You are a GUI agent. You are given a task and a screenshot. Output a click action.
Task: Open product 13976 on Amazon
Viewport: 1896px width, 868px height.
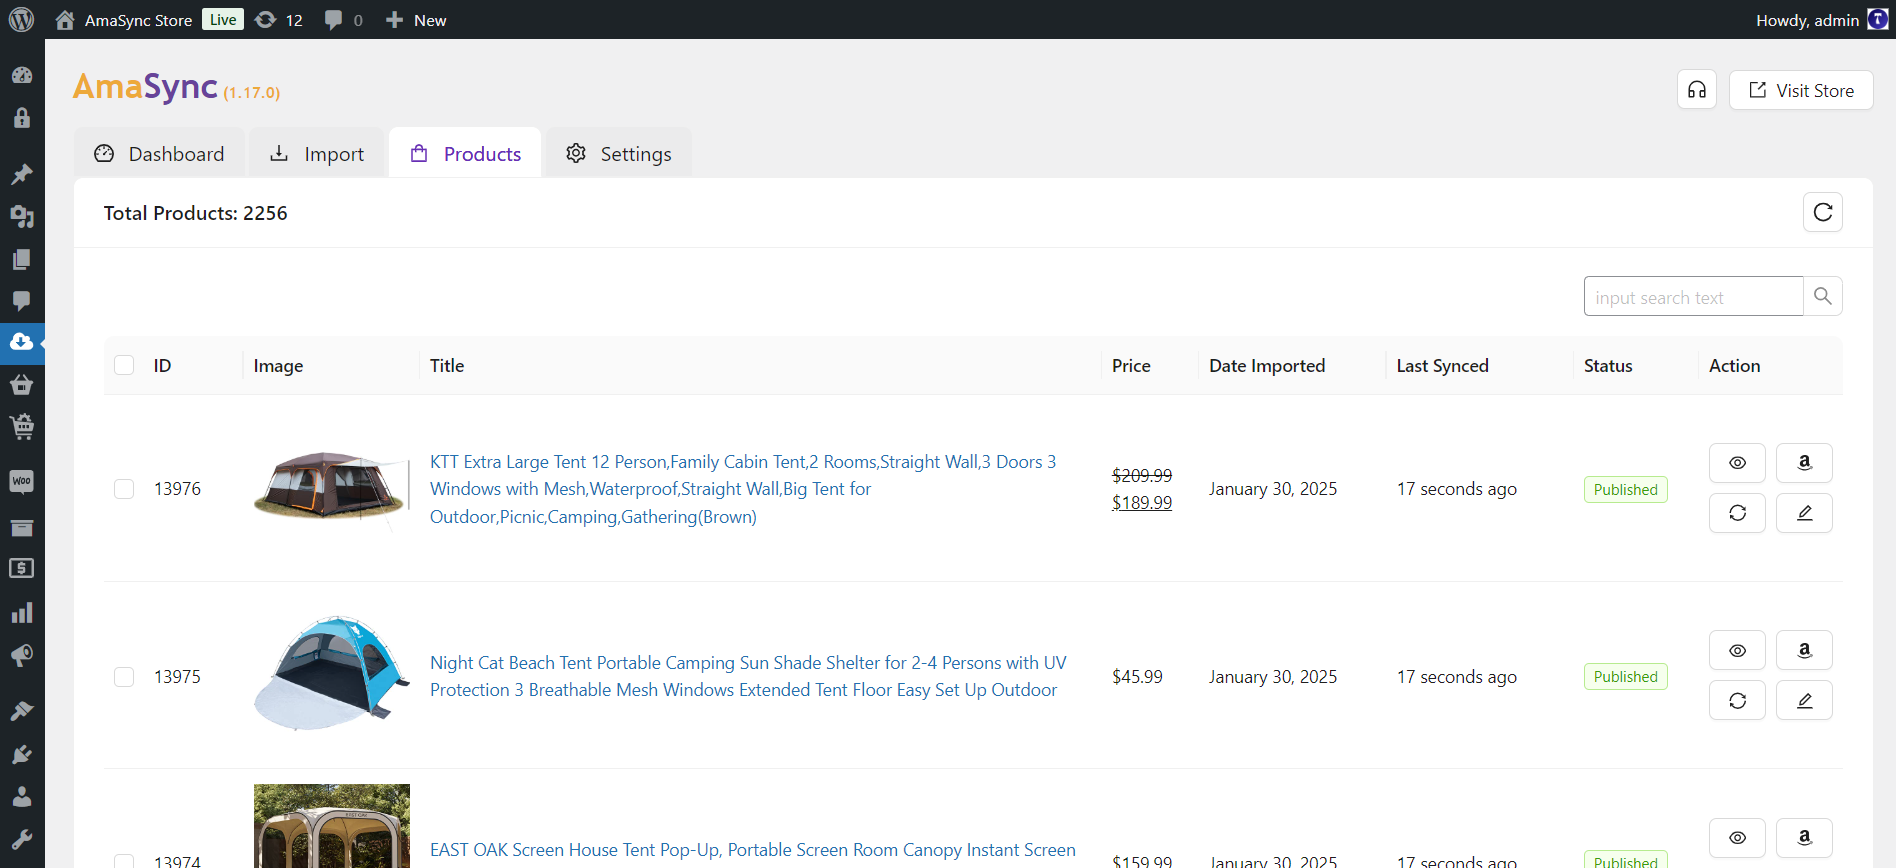point(1804,463)
